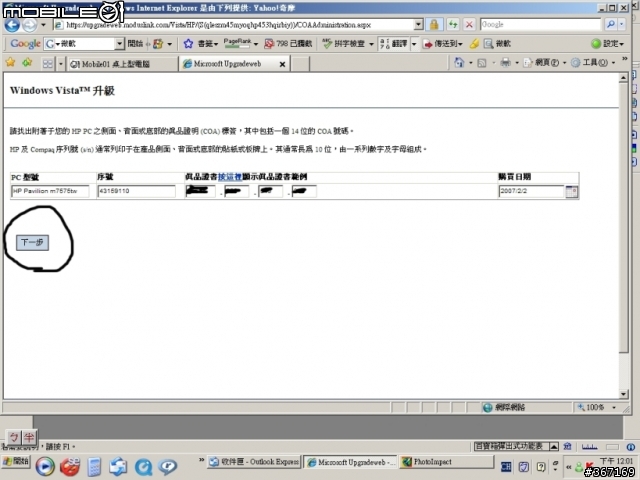Screen dimensions: 640x480
Task: Click the Add to Favorites icon
Action: coord(28,62)
